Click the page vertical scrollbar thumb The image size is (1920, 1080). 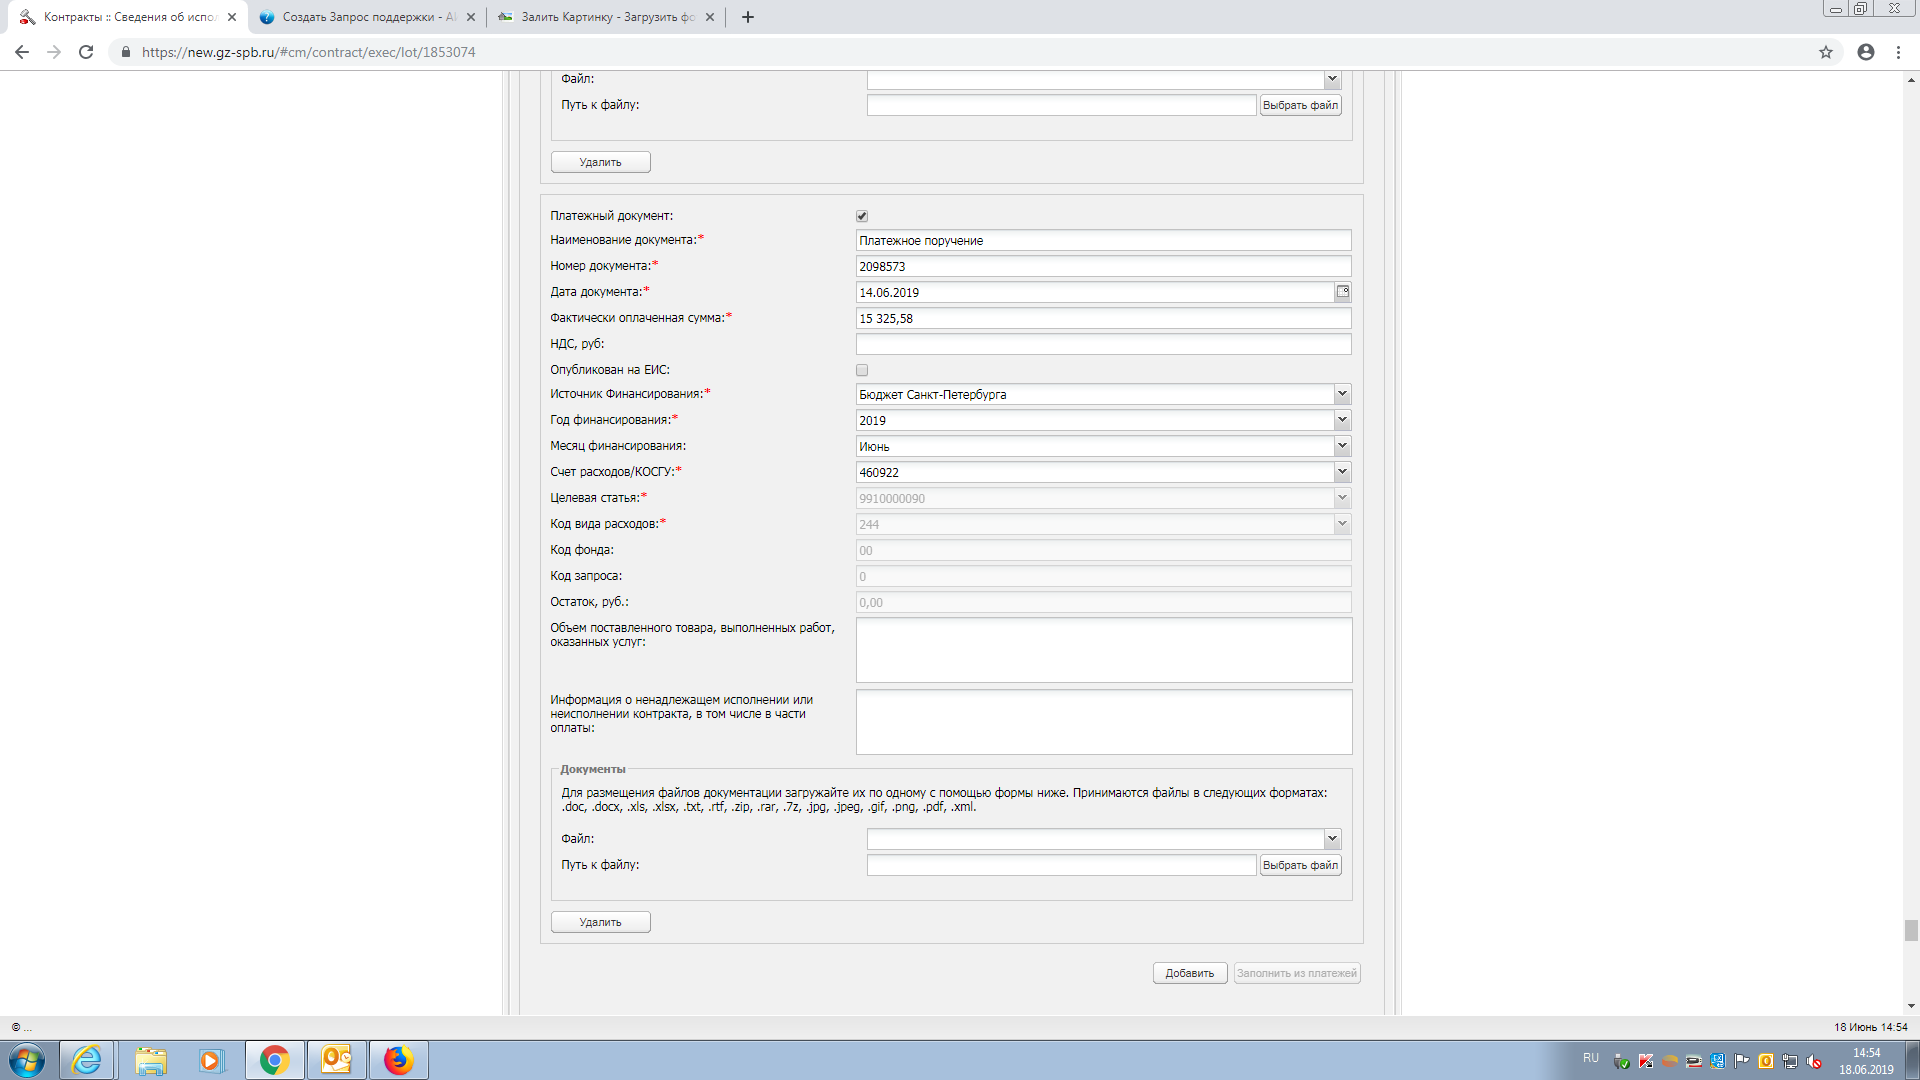point(1911,930)
